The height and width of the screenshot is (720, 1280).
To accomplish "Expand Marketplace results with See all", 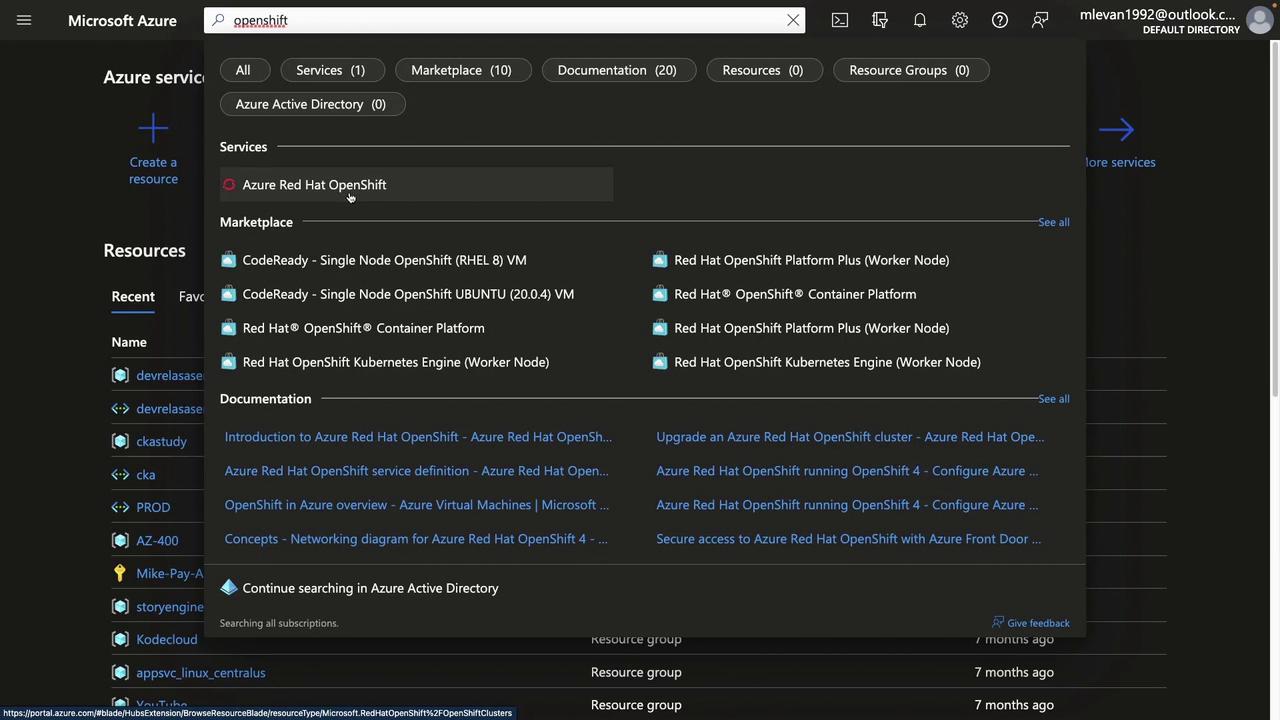I will pyautogui.click(x=1053, y=222).
